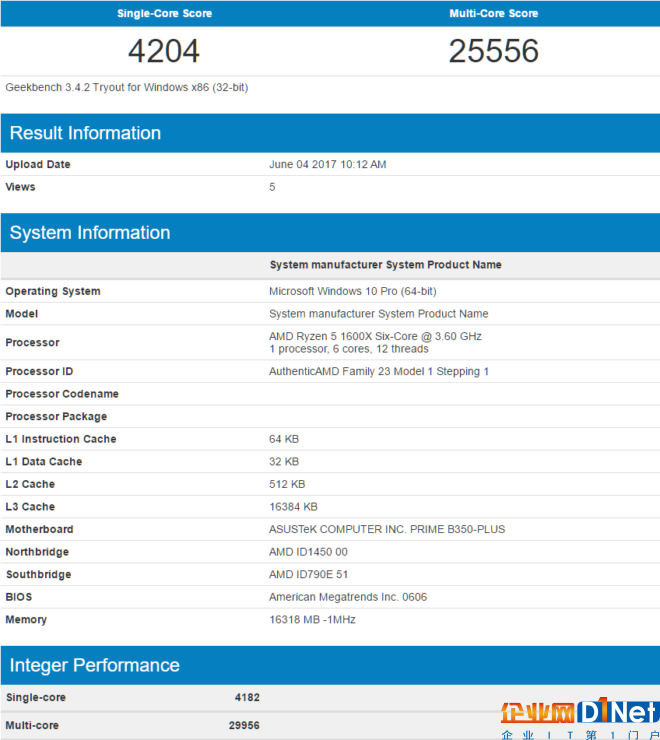Click the bold System manufacturer System Product Name heading
This screenshot has height=740, width=660.
[x=385, y=265]
